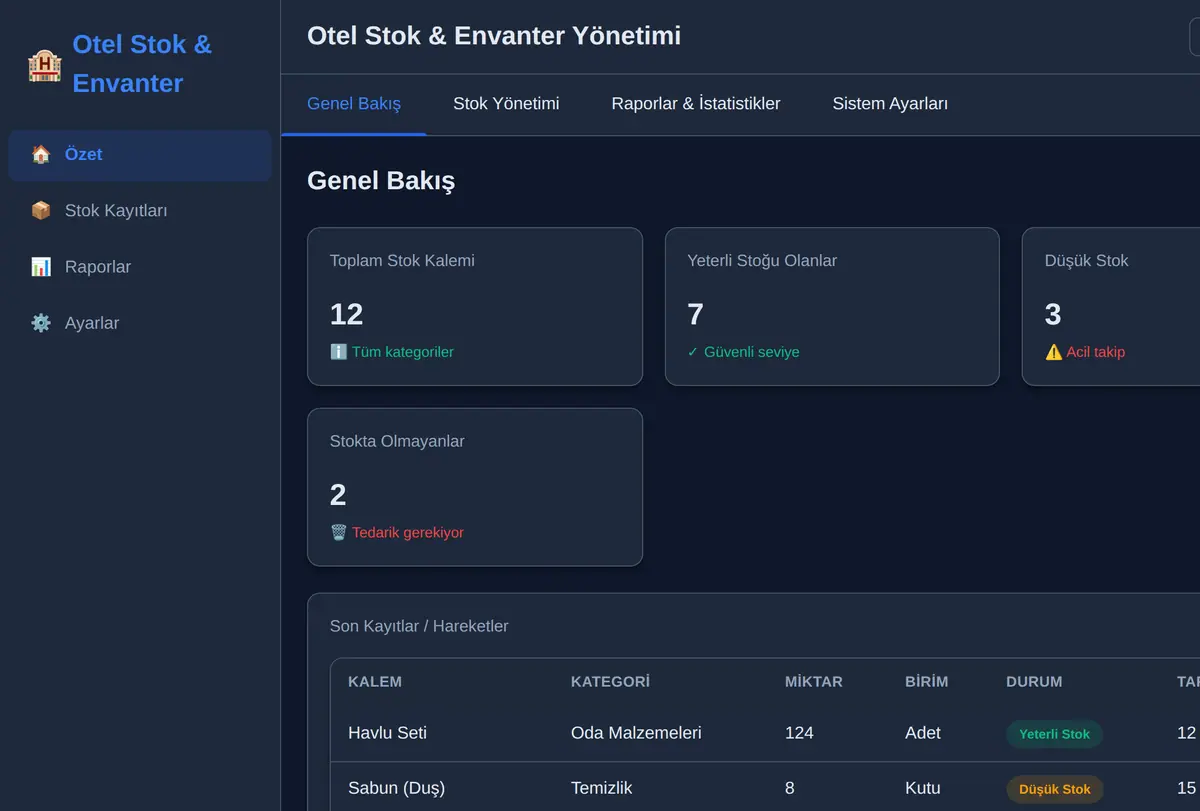Screen dimensions: 1200x811
Task: Click the hotel logo icon
Action: click(x=44, y=65)
